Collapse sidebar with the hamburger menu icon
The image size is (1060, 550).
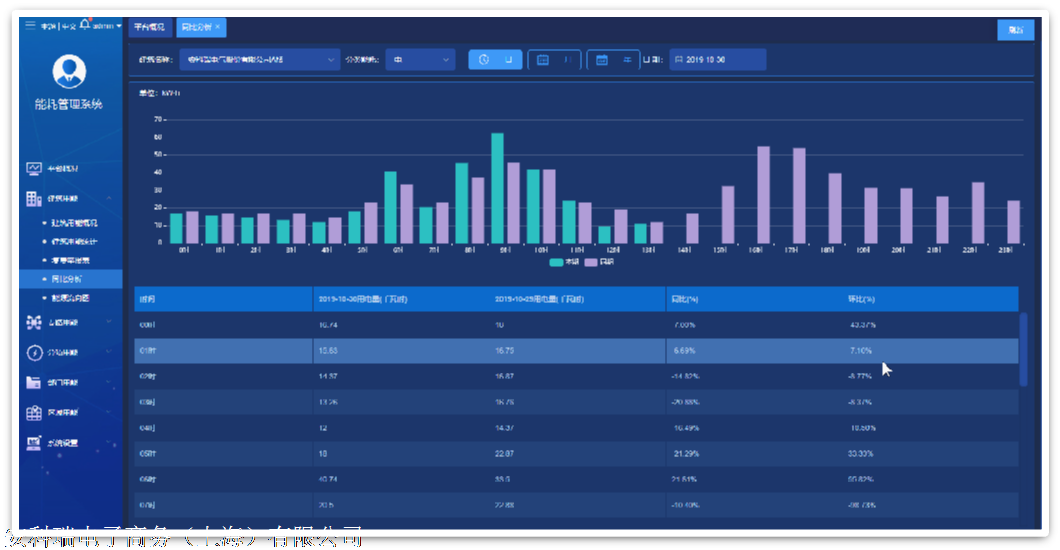[30, 25]
